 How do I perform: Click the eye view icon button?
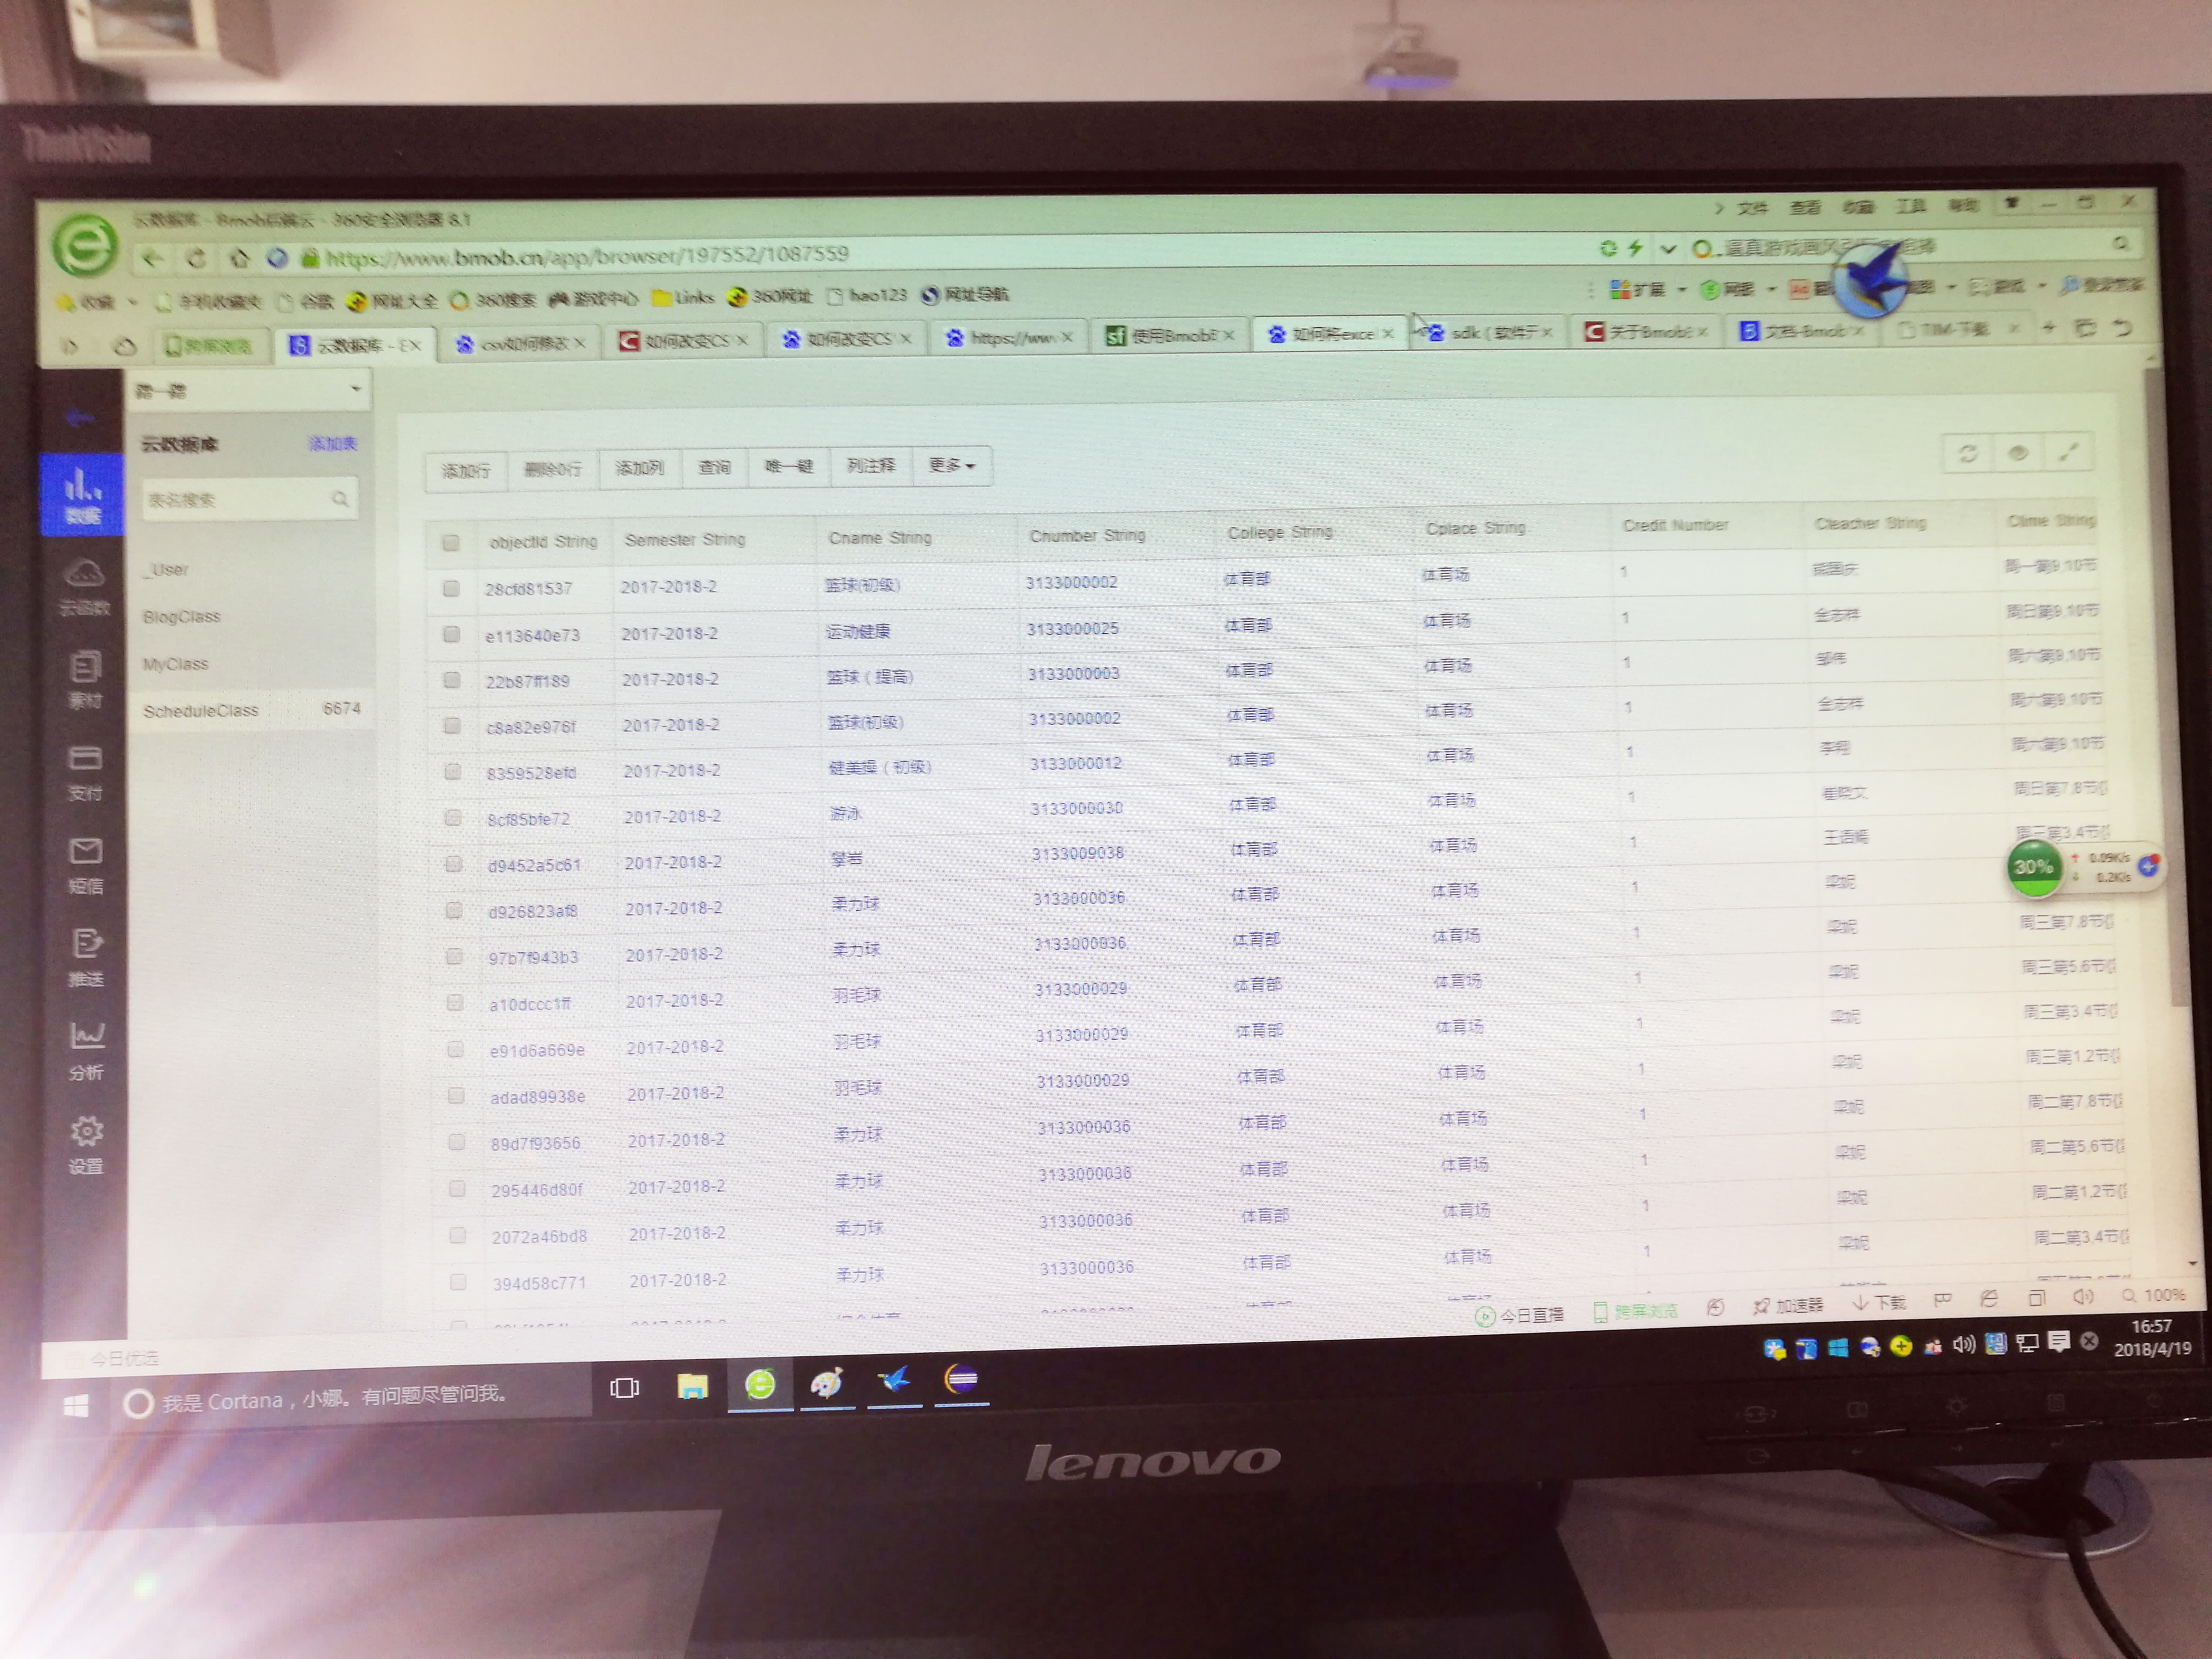(2017, 453)
